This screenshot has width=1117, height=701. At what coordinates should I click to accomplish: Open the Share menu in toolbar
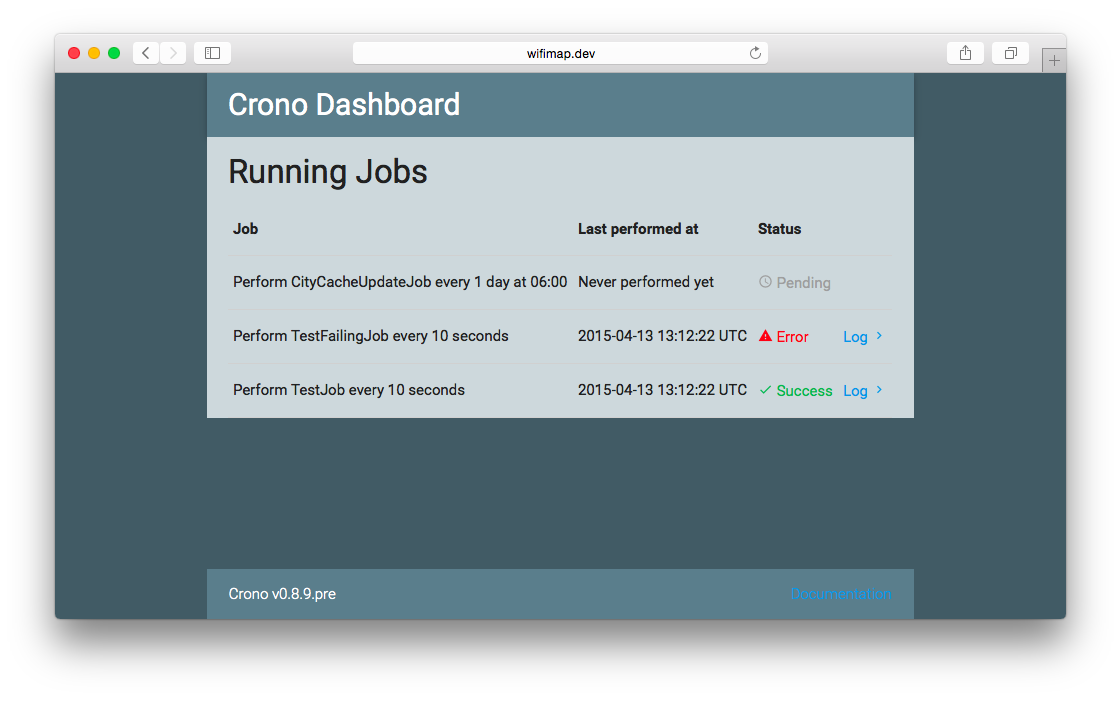click(965, 53)
